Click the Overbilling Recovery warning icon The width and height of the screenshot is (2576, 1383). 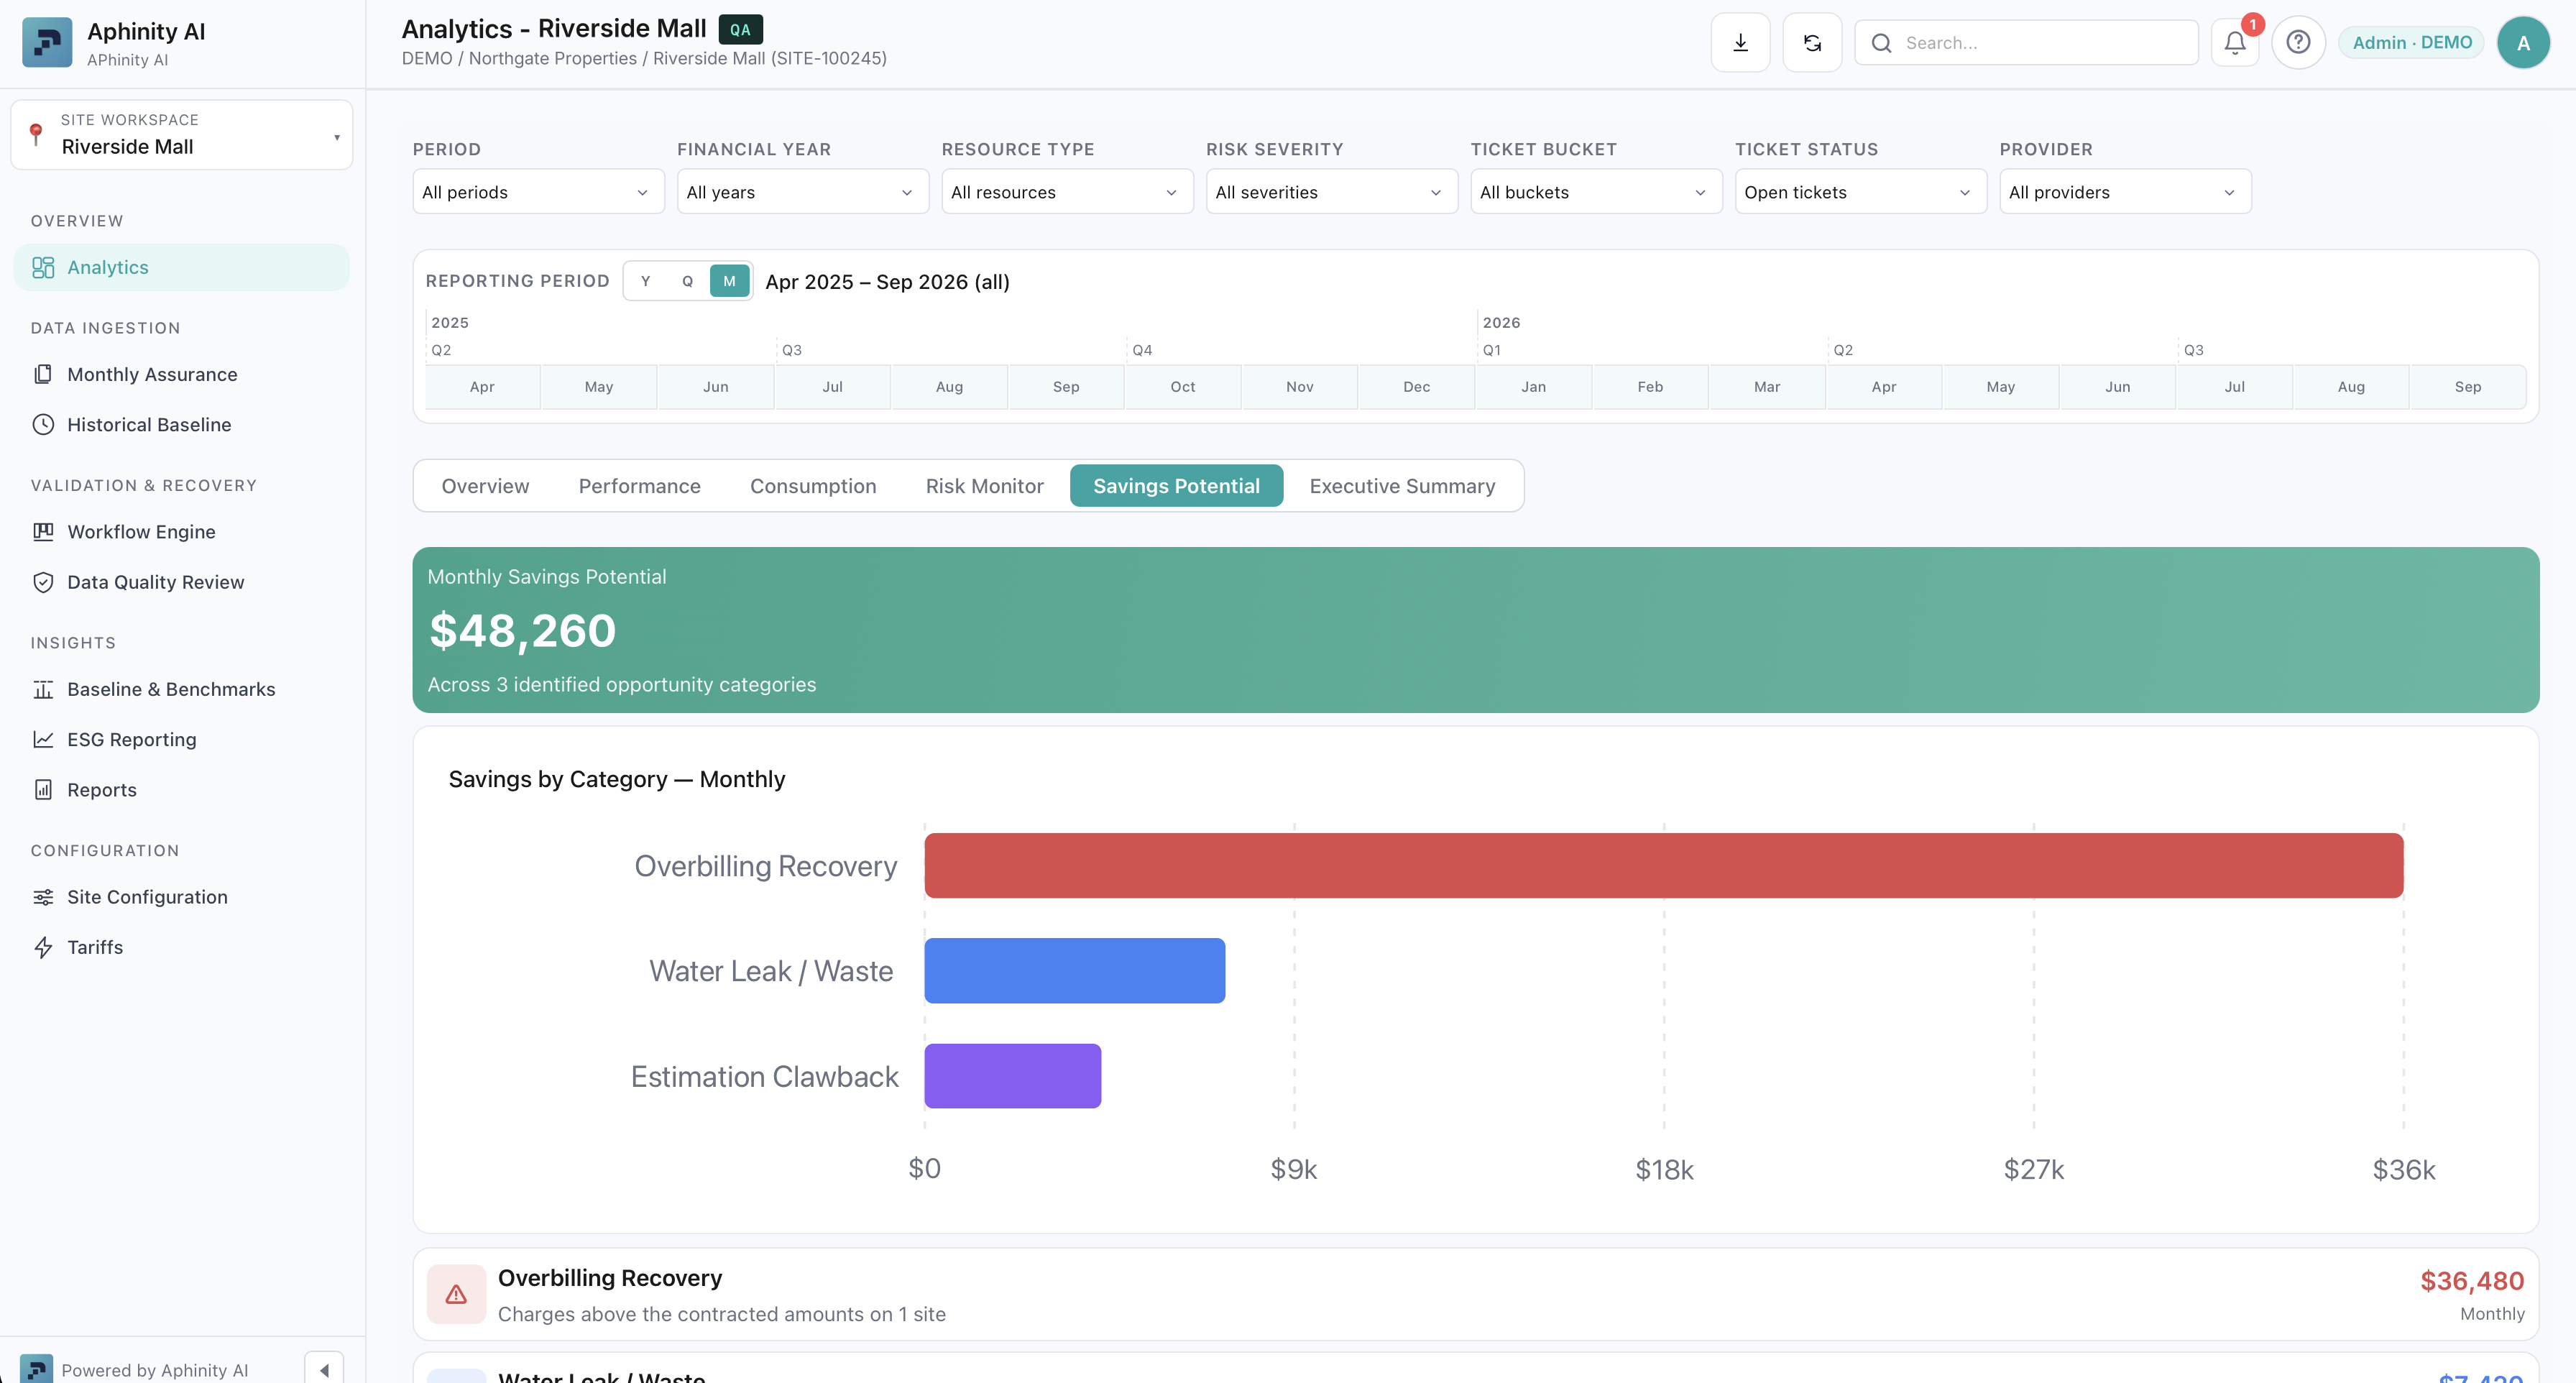click(x=456, y=1294)
